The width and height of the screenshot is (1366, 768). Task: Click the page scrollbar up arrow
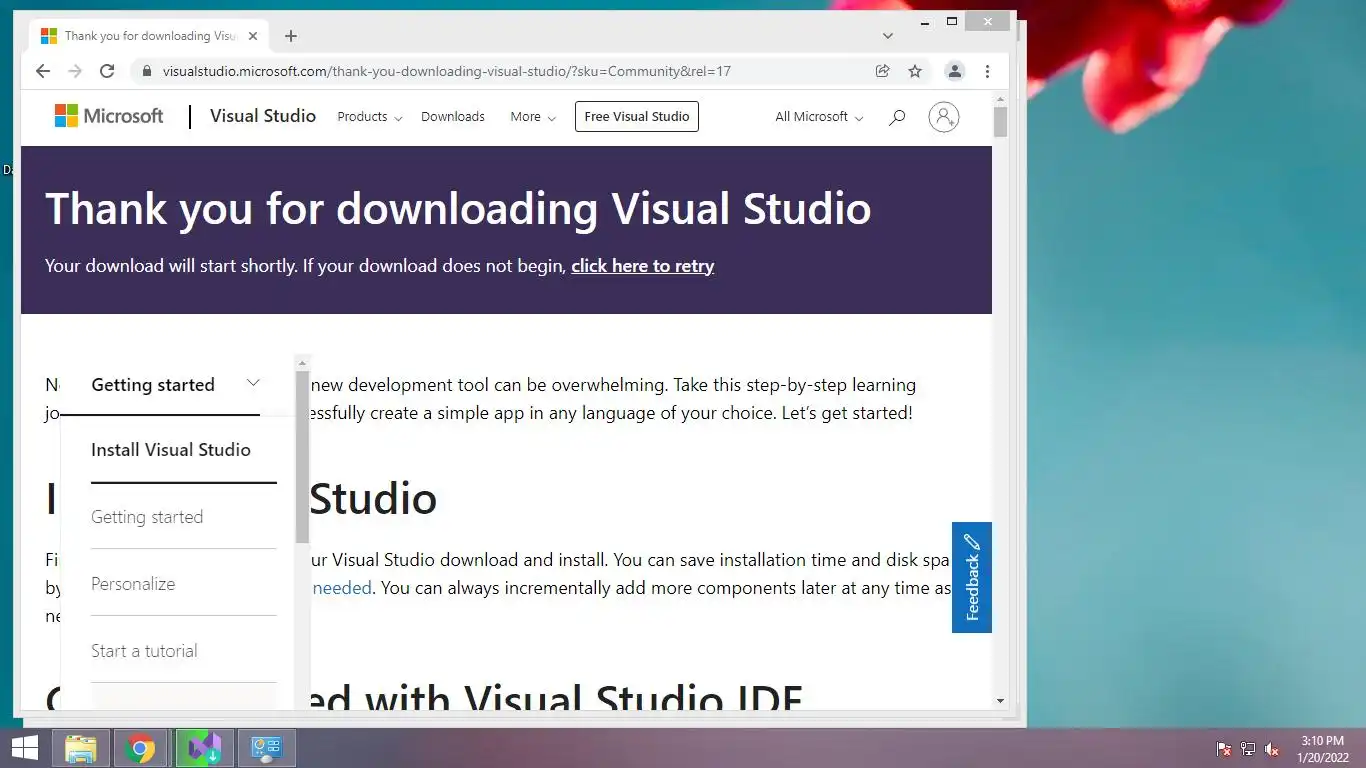tap(1000, 99)
